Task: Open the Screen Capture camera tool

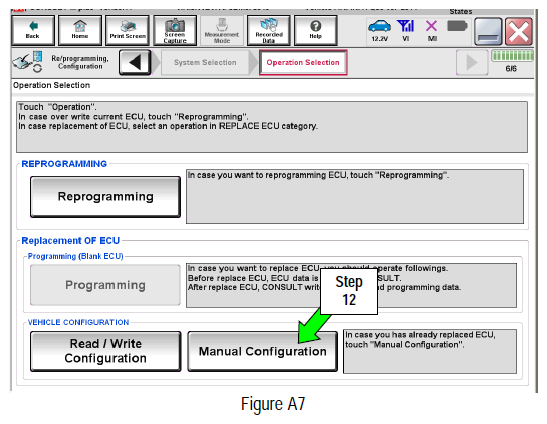Action: click(x=175, y=30)
